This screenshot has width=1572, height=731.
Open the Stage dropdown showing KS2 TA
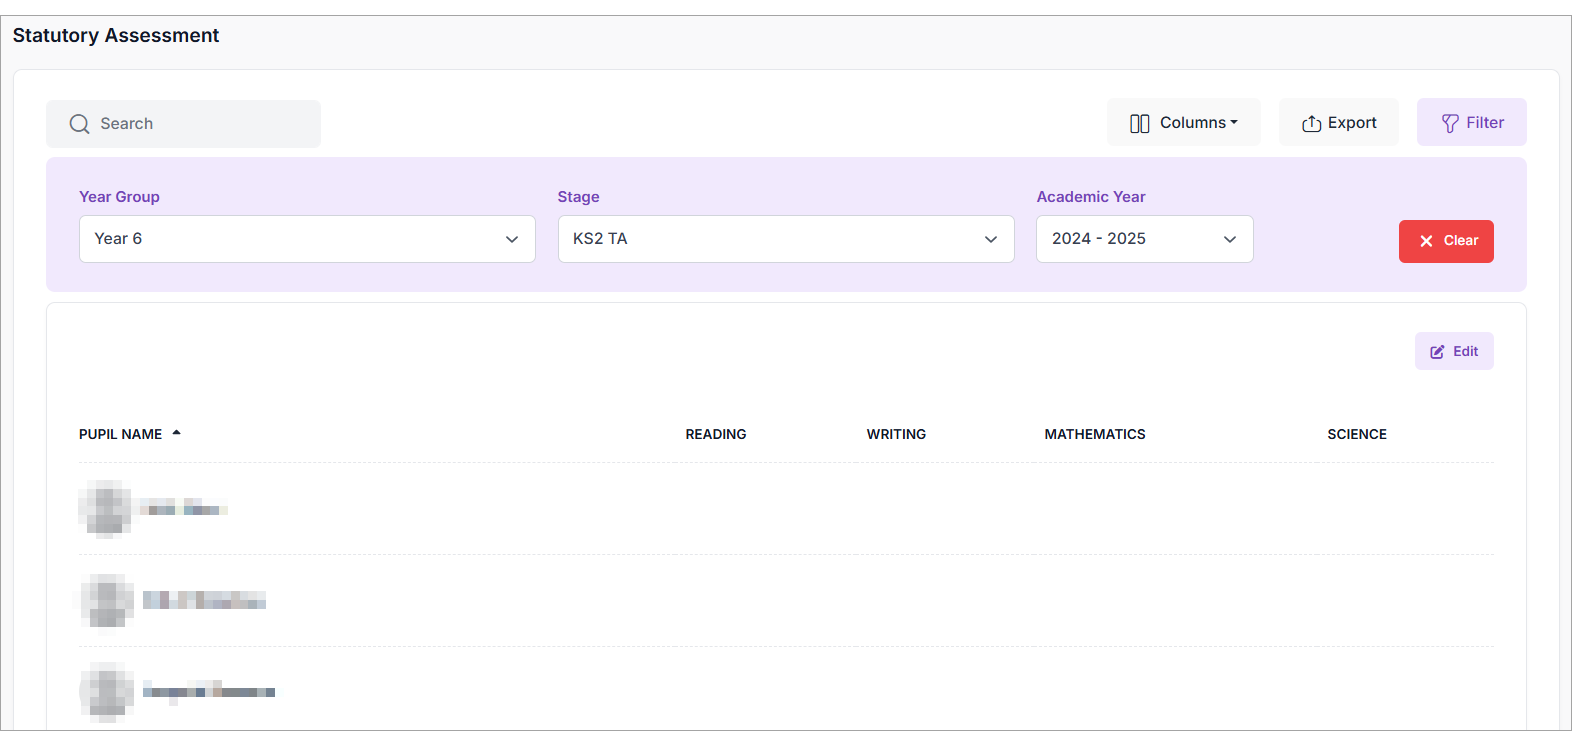(x=785, y=239)
